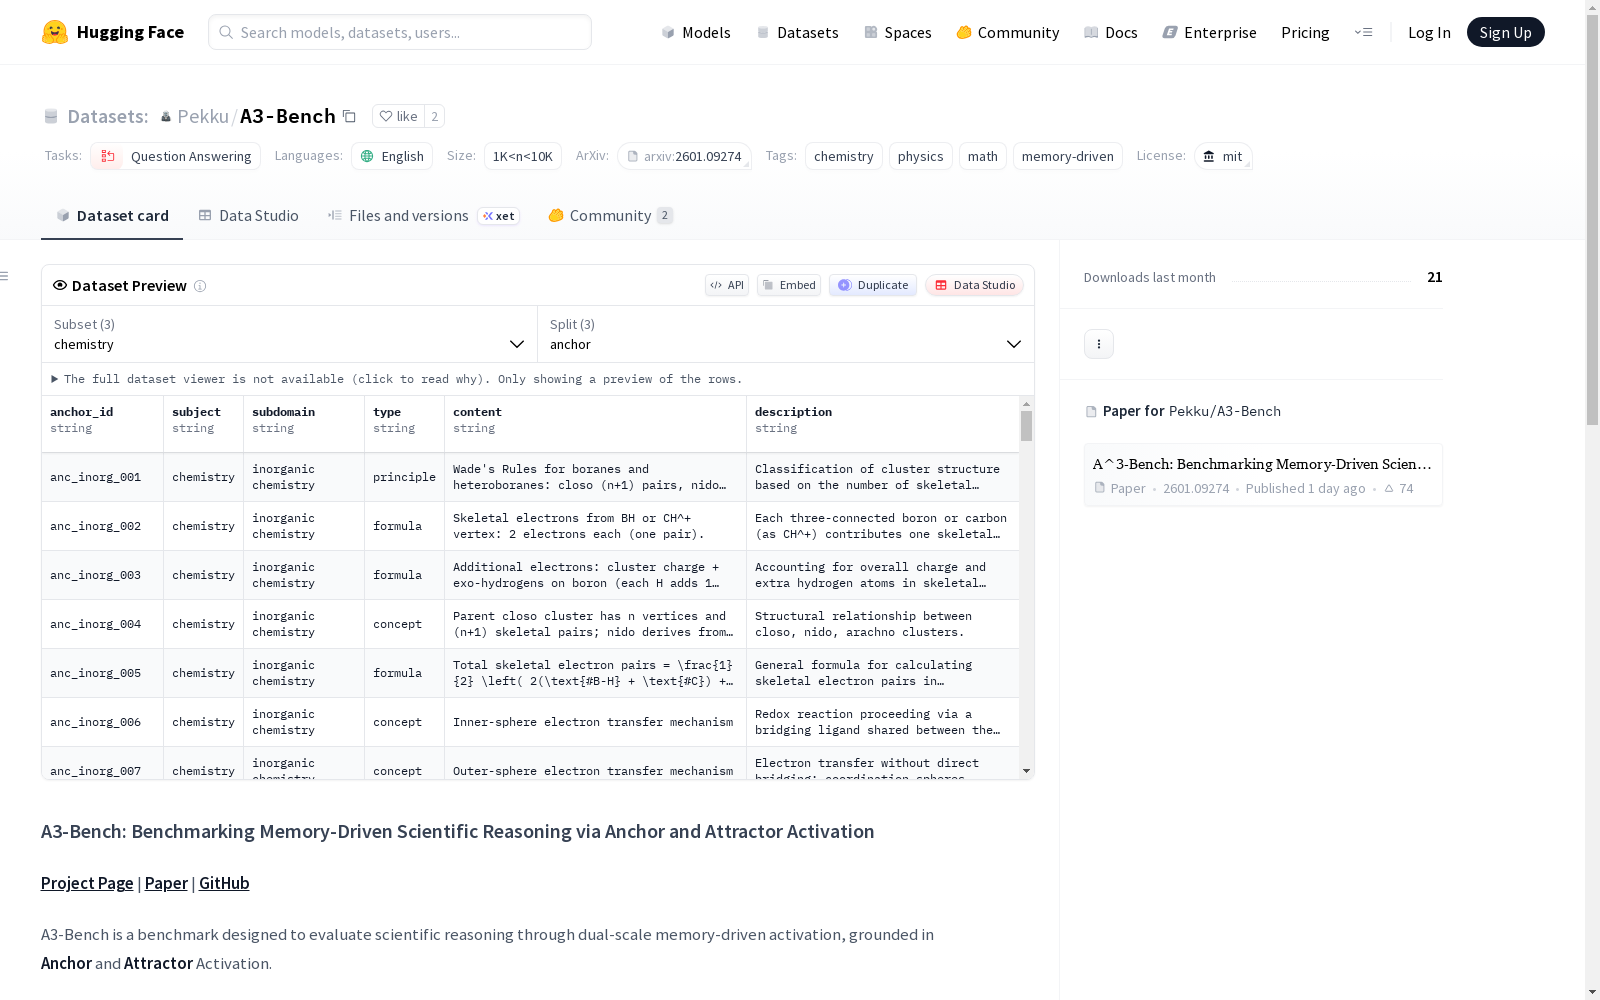
Task: Click the table-of-contents icon at left edge
Action: point(5,276)
